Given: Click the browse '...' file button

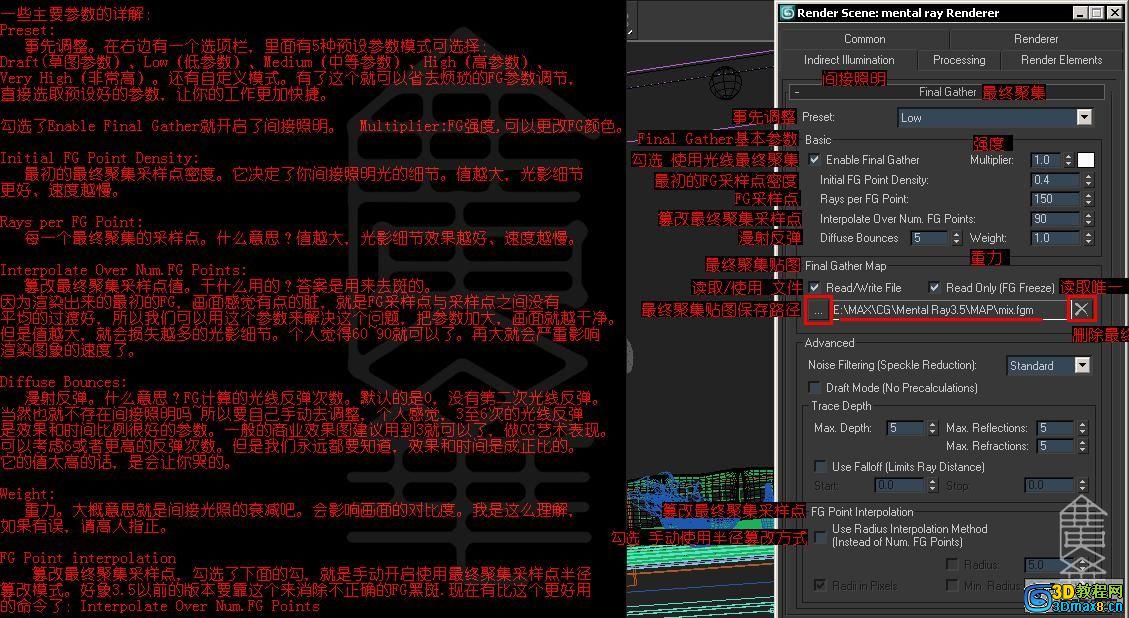Looking at the screenshot, I should coord(817,310).
